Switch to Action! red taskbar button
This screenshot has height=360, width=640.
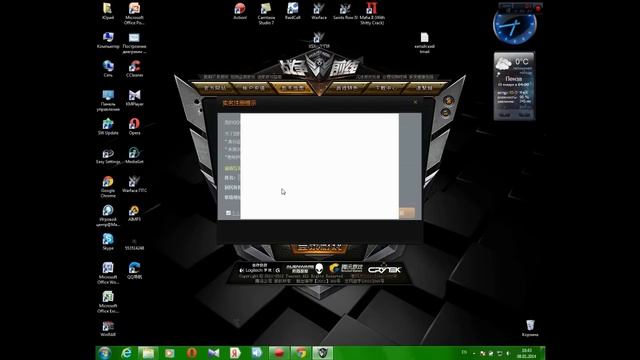[279, 353]
